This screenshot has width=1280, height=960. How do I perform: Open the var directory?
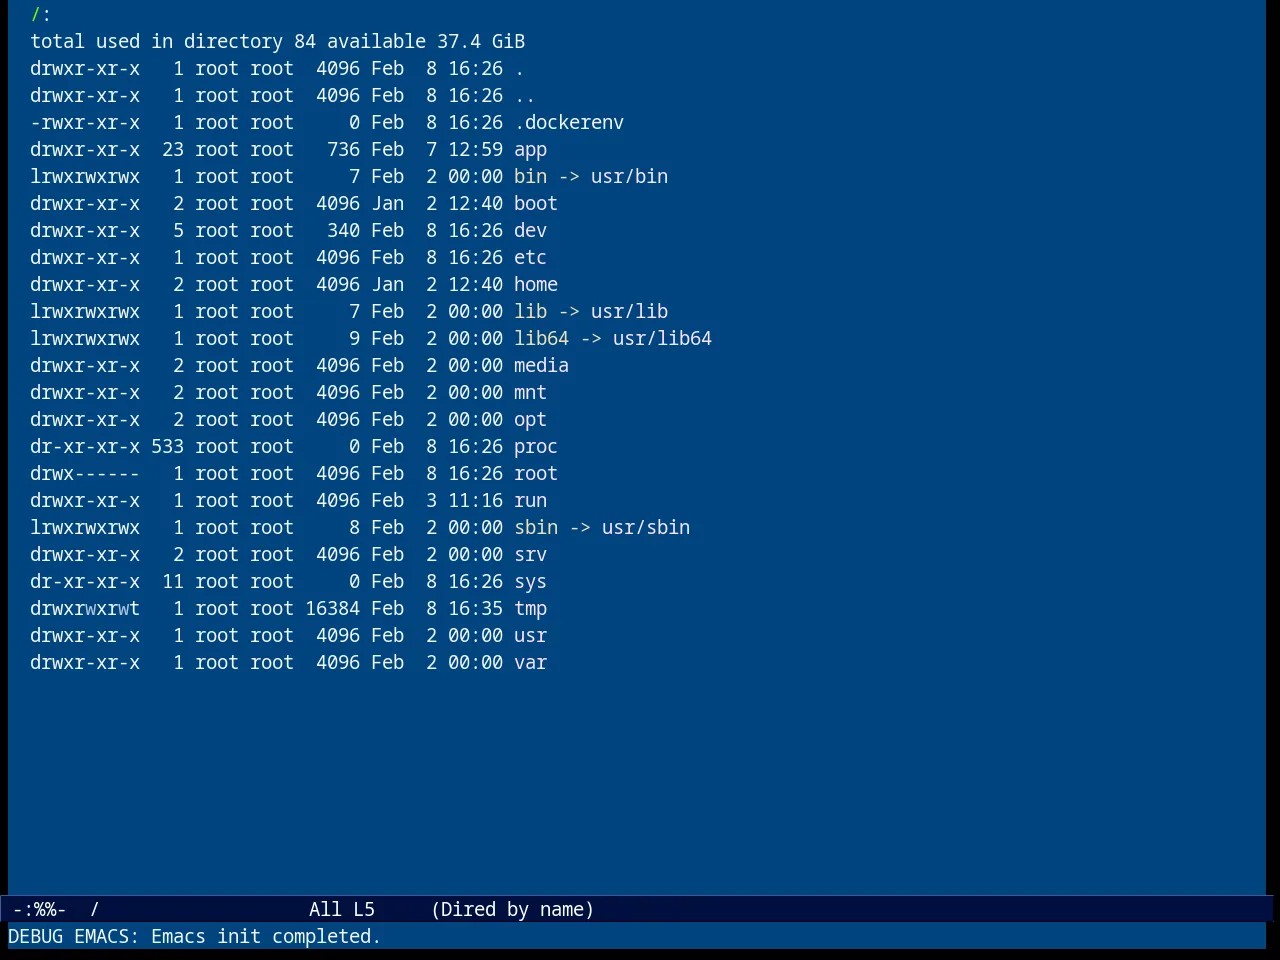click(530, 663)
